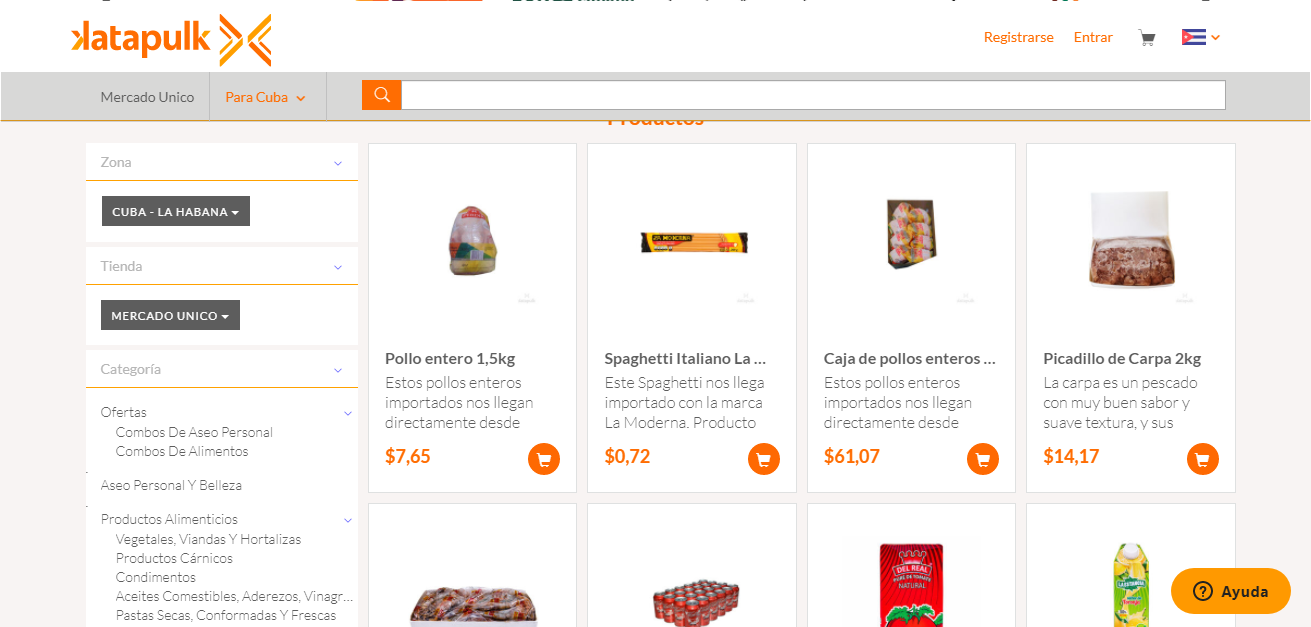Collapse the Categoría filter section
The image size is (1311, 627).
tap(338, 370)
